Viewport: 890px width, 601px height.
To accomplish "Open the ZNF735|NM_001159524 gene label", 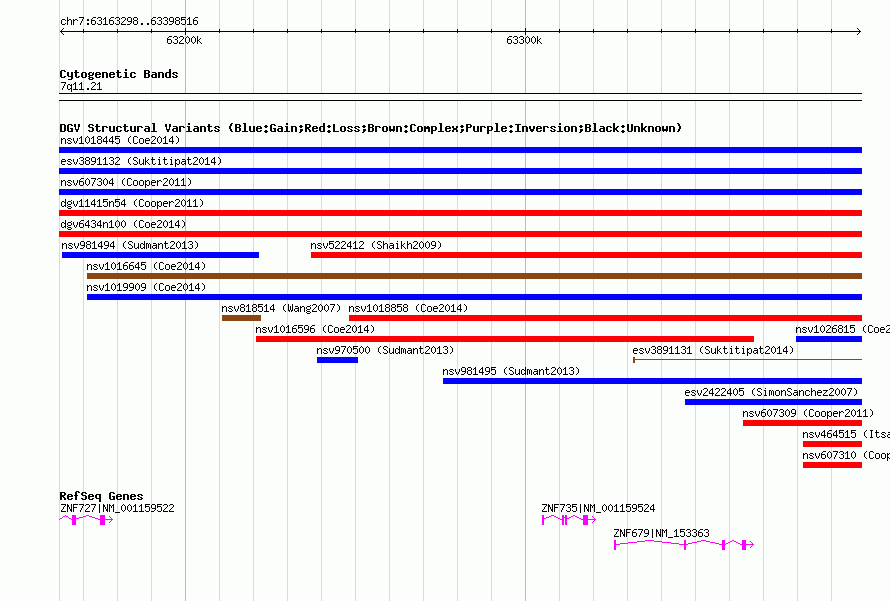I will coord(598,508).
